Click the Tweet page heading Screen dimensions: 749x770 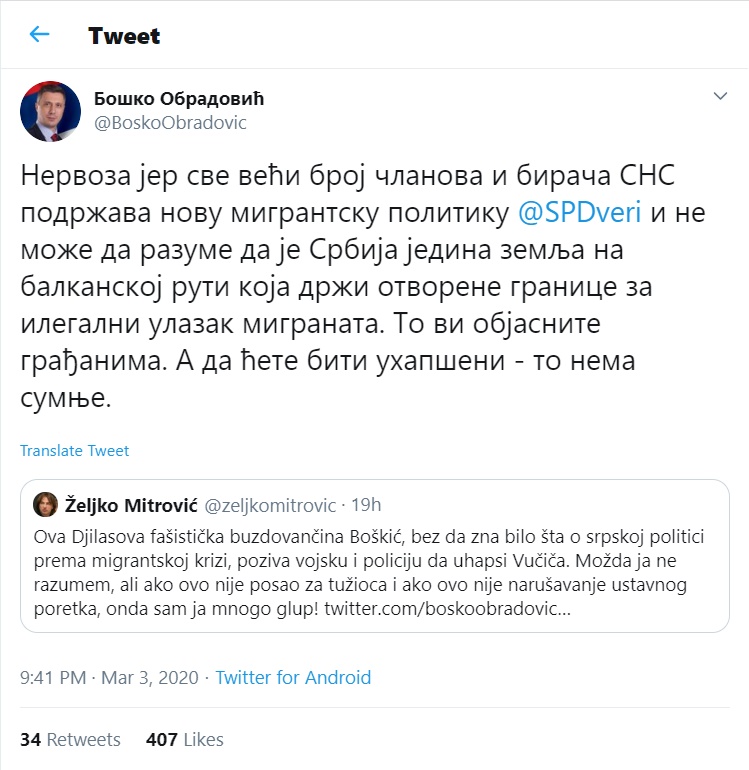click(124, 36)
